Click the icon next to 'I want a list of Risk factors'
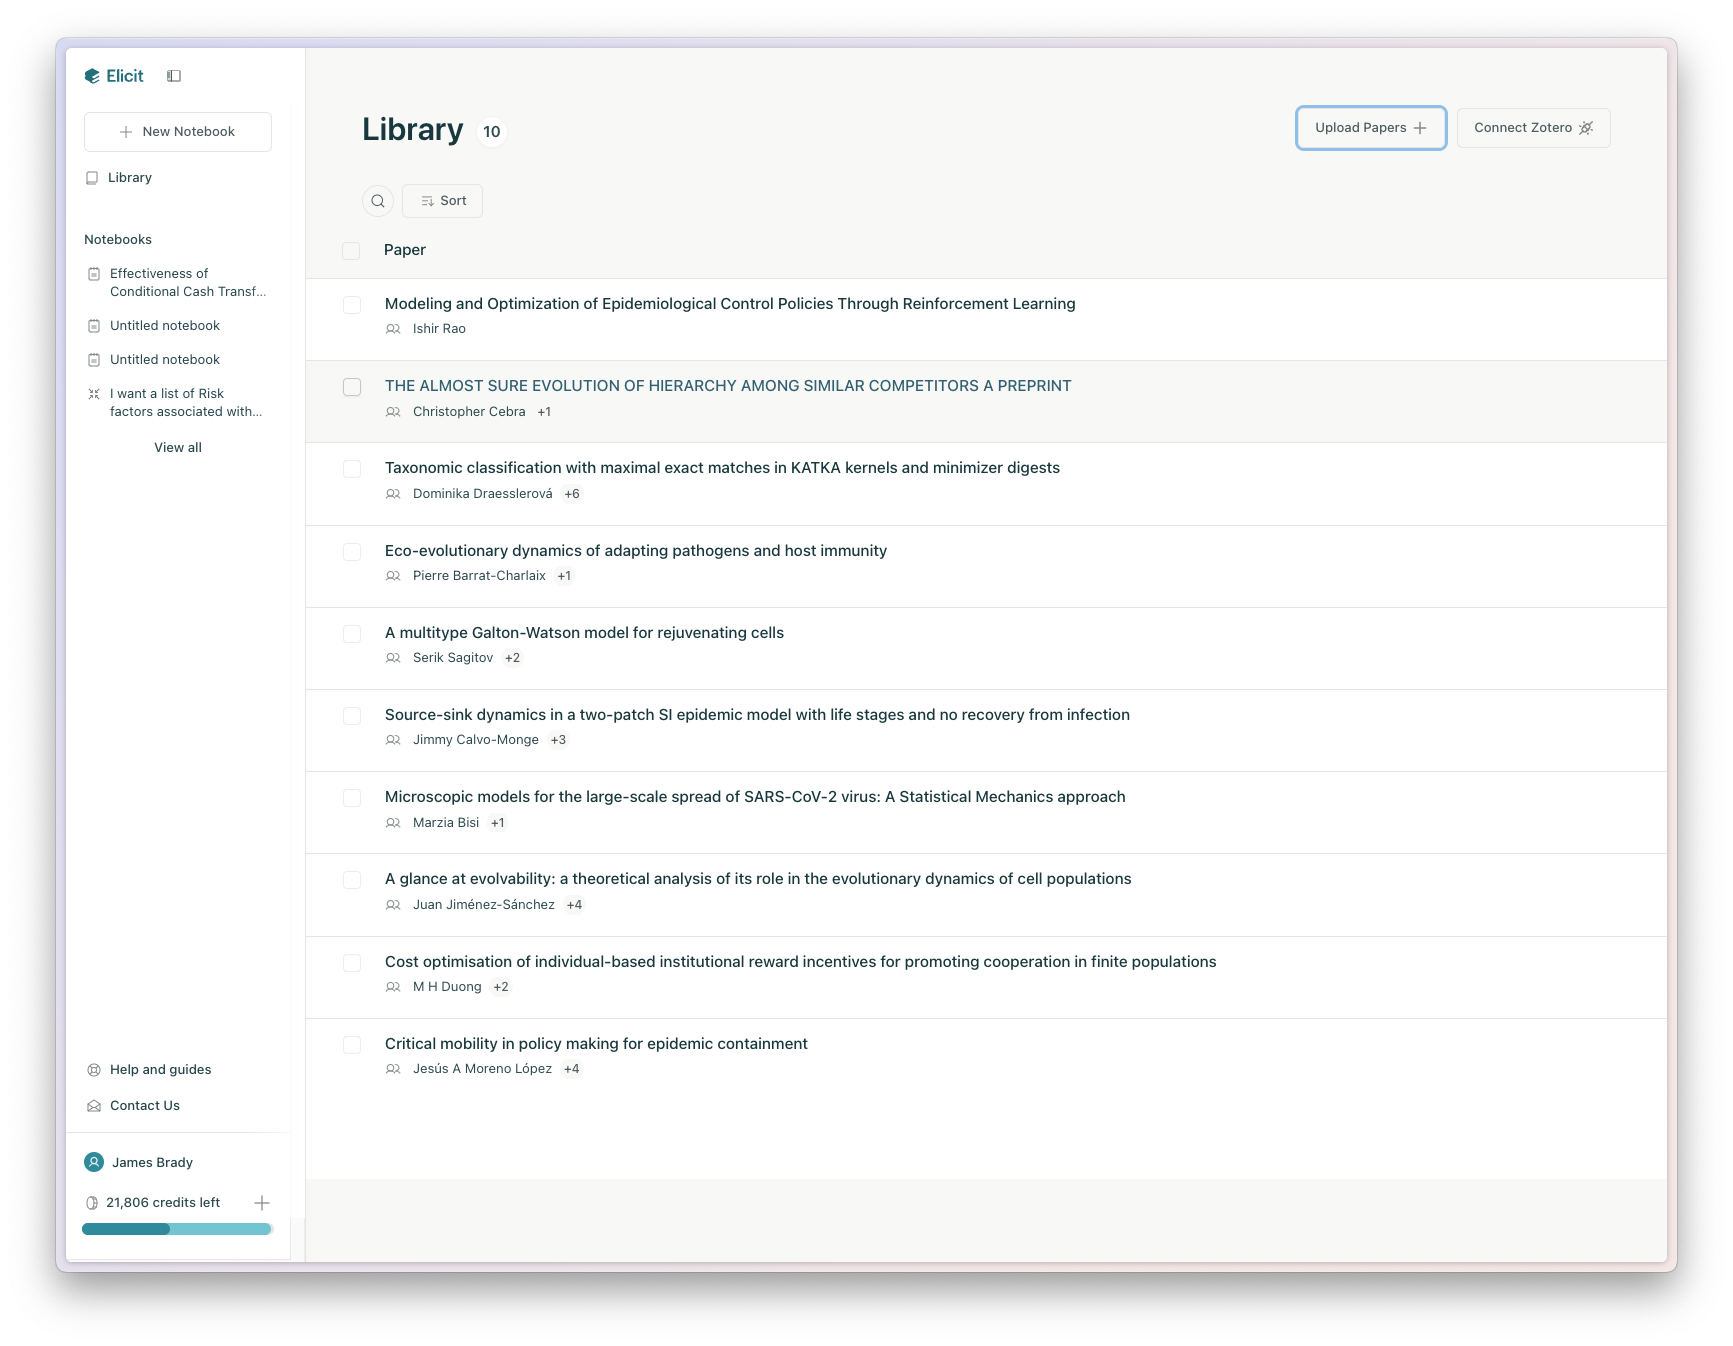This screenshot has height=1346, width=1733. click(x=94, y=394)
